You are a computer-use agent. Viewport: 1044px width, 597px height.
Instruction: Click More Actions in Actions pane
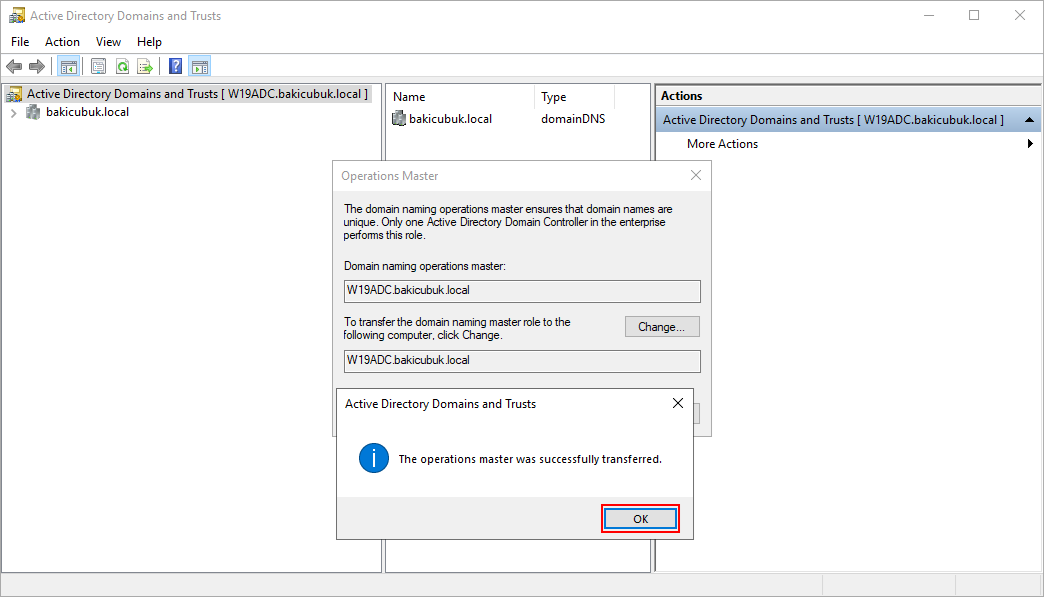tap(722, 144)
